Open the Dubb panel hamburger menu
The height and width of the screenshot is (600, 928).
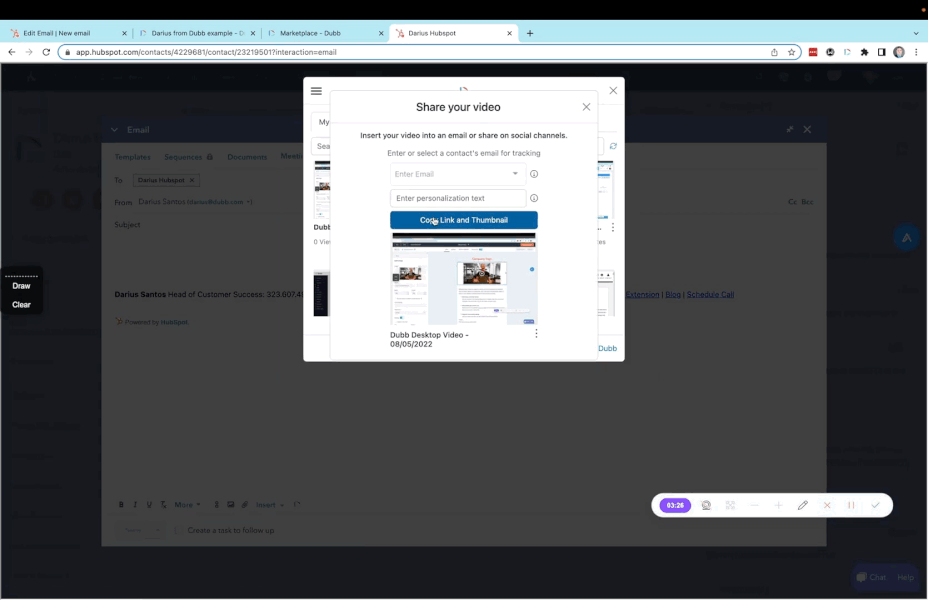(x=316, y=91)
